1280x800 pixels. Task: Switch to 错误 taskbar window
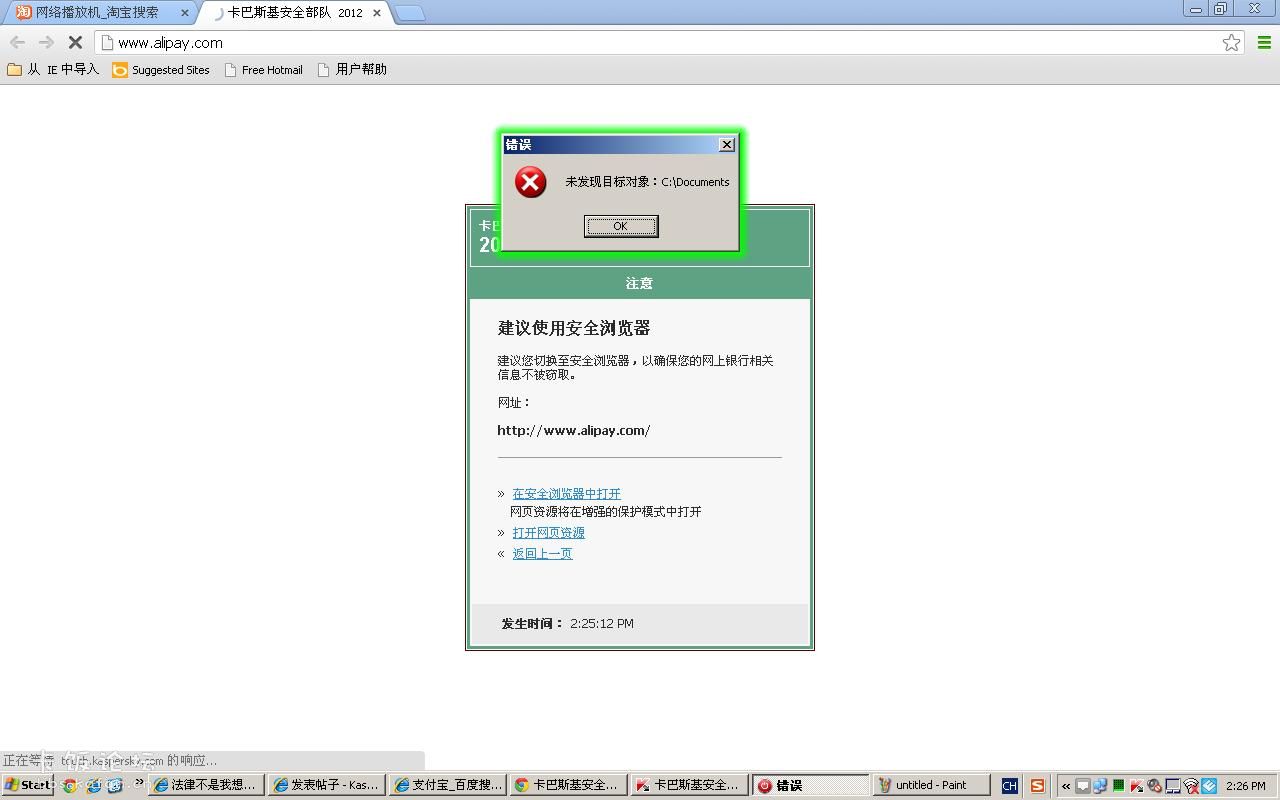click(x=810, y=785)
